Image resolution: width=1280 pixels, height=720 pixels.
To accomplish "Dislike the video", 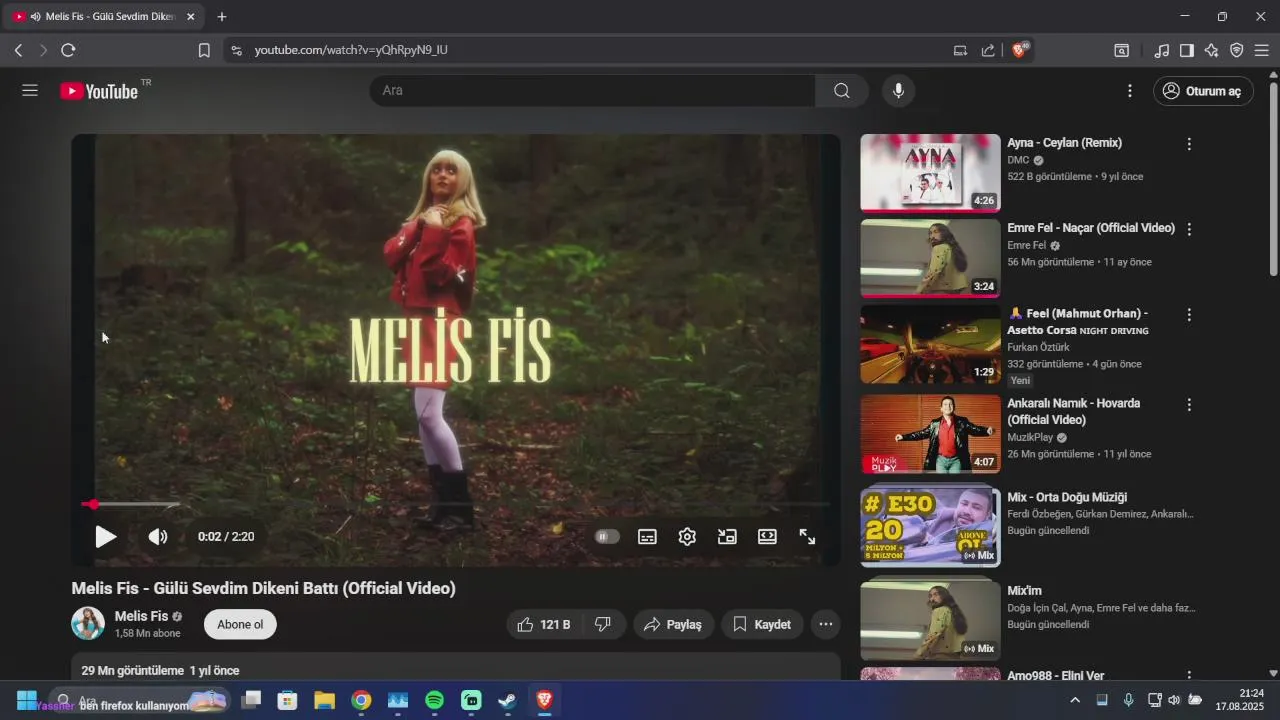I will [x=603, y=625].
